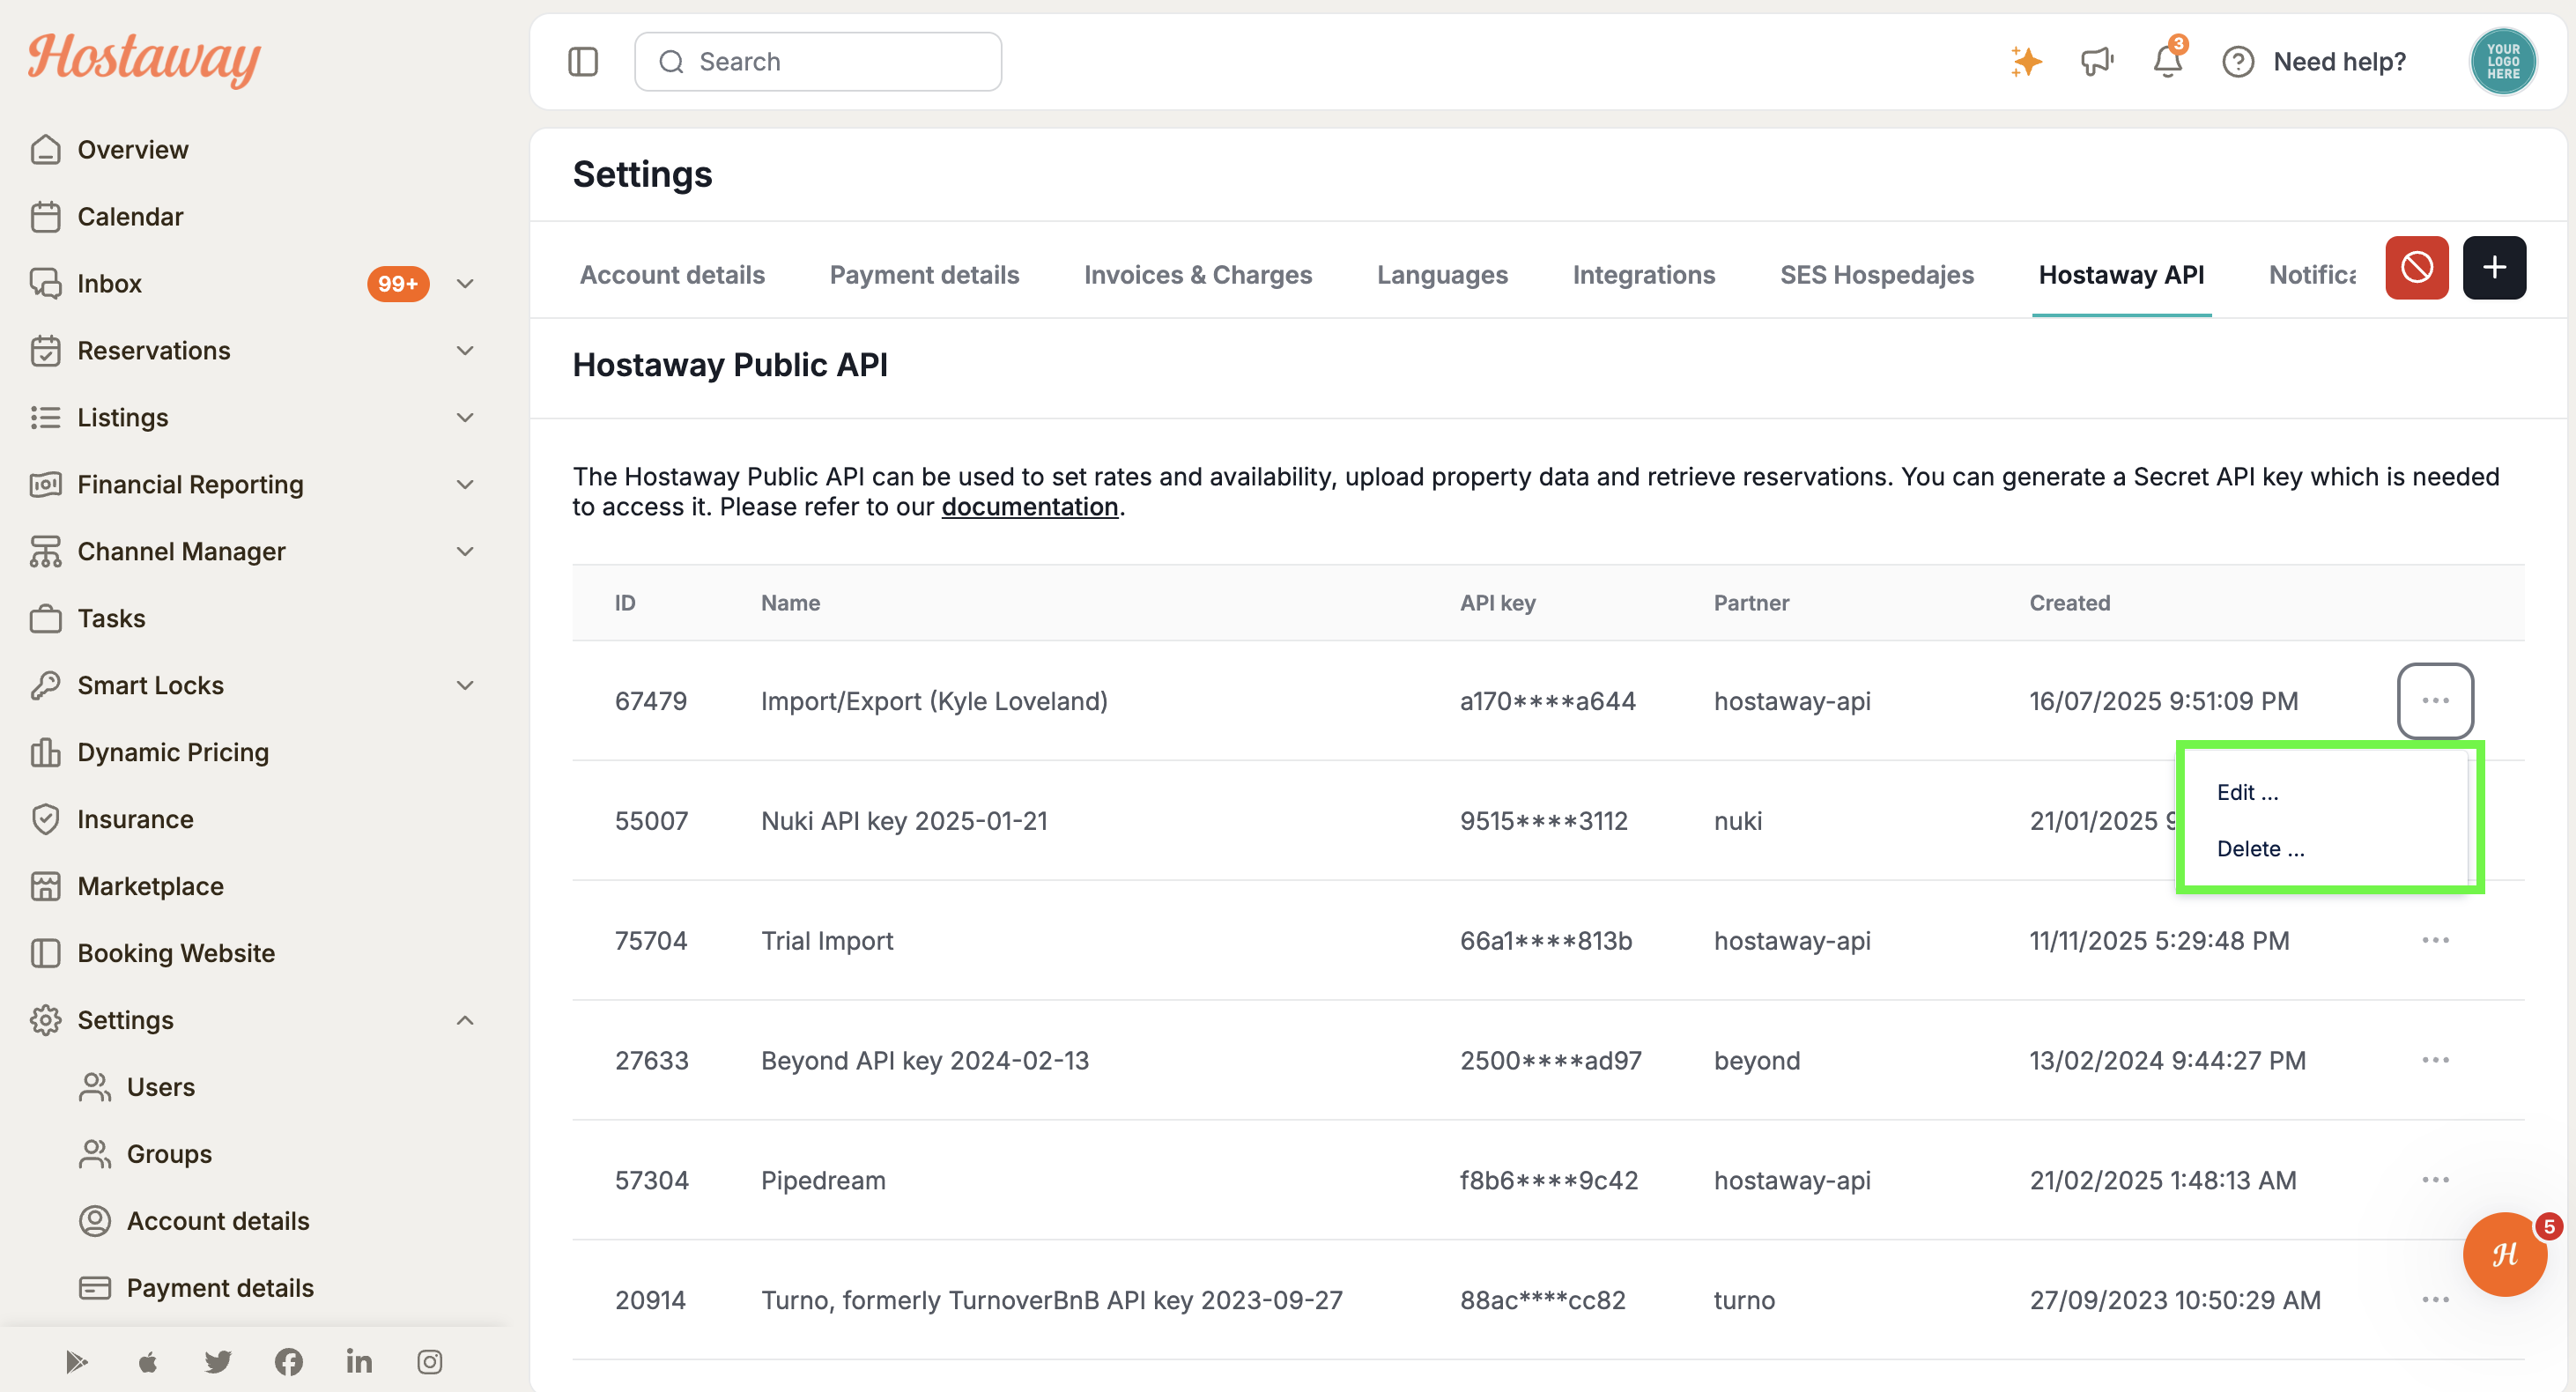Click the Need help? button
This screenshot has width=2576, height=1392.
pos(2314,62)
